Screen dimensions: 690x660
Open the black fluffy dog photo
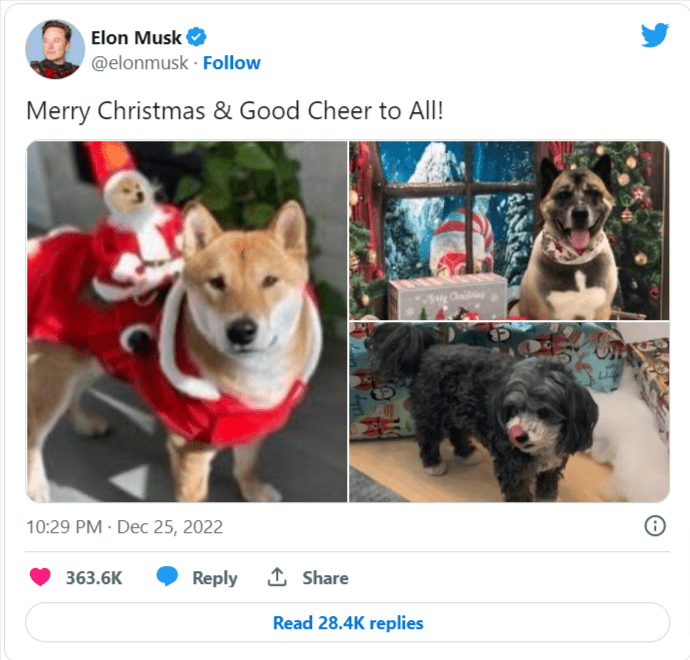coord(509,412)
